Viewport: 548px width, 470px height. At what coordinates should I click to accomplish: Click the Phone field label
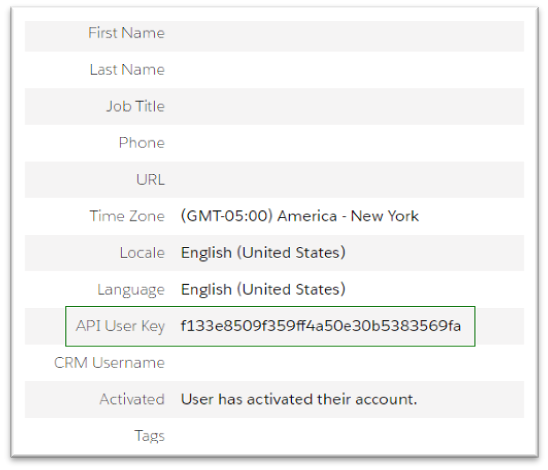(x=142, y=143)
